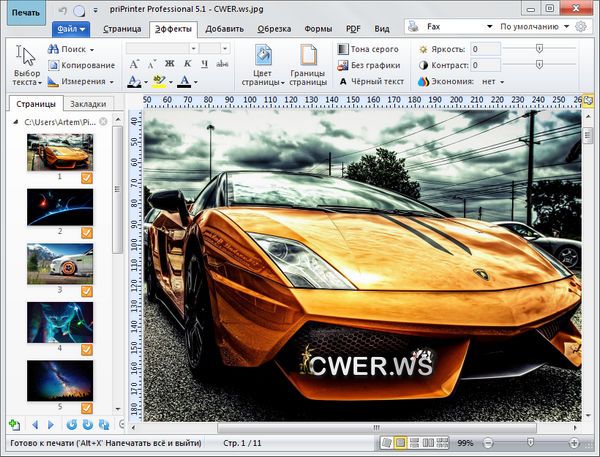Image resolution: width=600 pixels, height=457 pixels.
Task: Click the settings gear icon near printer selector
Action: (581, 26)
